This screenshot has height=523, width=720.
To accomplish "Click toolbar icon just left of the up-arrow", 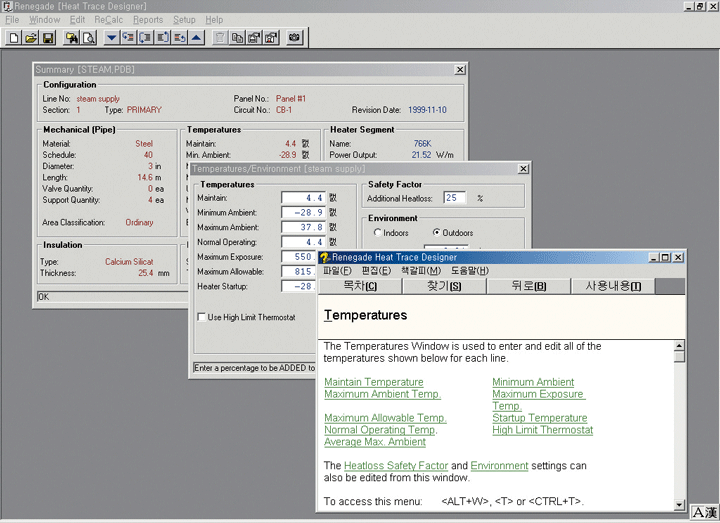I will coord(180,38).
